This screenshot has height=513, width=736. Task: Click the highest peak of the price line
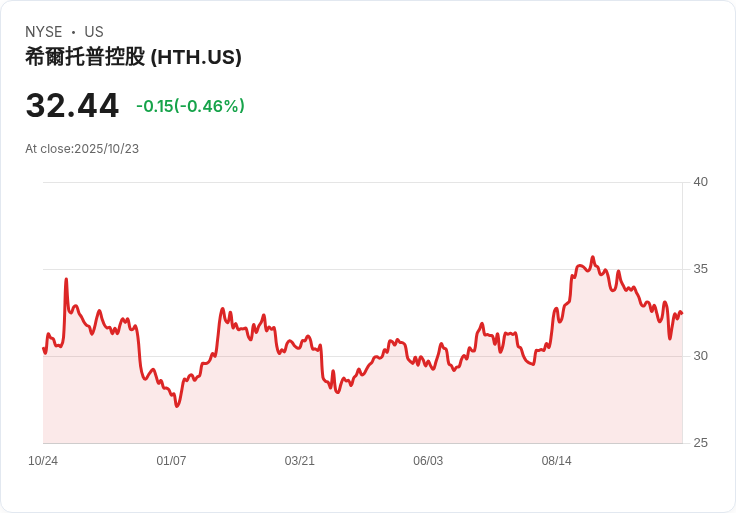coord(592,257)
